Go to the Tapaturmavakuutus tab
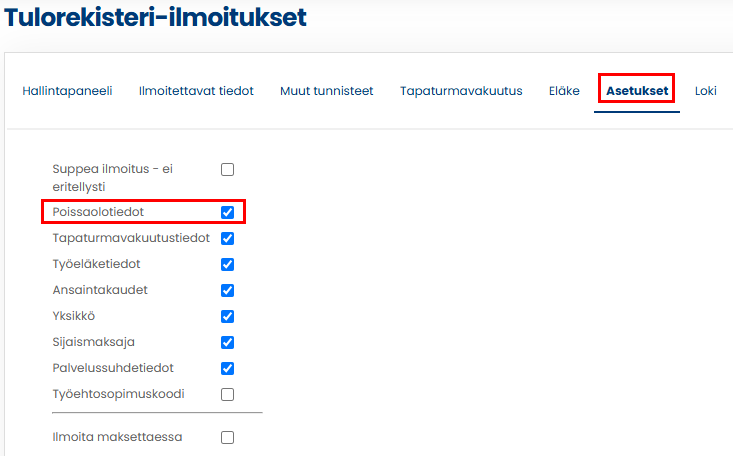 click(461, 91)
